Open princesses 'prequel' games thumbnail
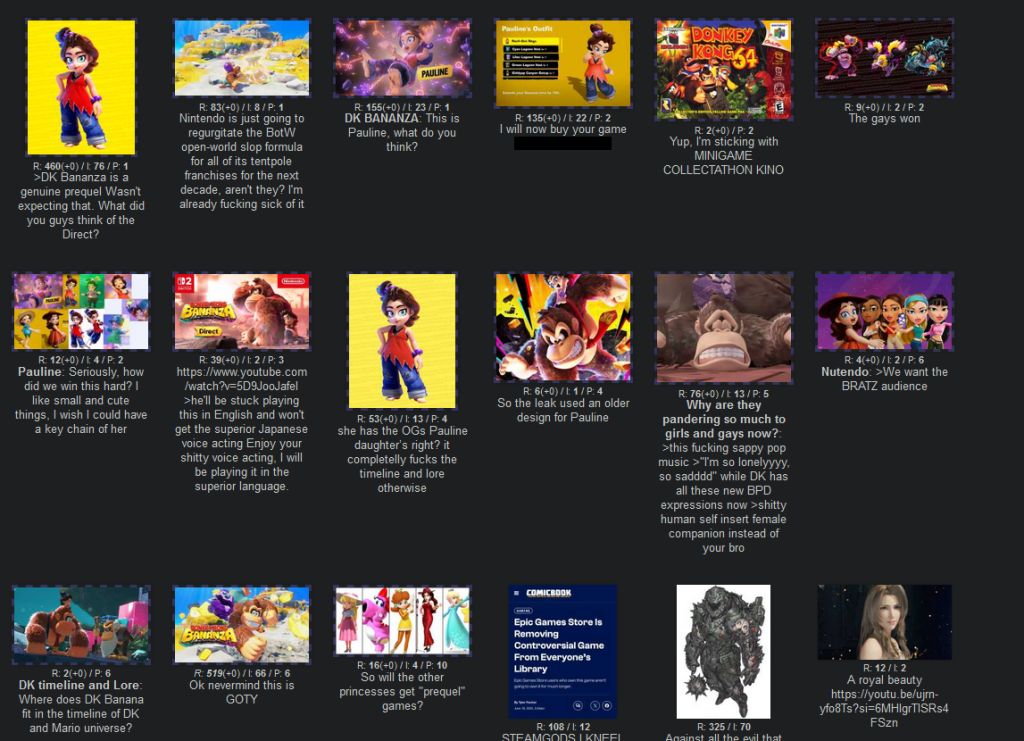Image resolution: width=1024 pixels, height=741 pixels. pyautogui.click(x=402, y=621)
